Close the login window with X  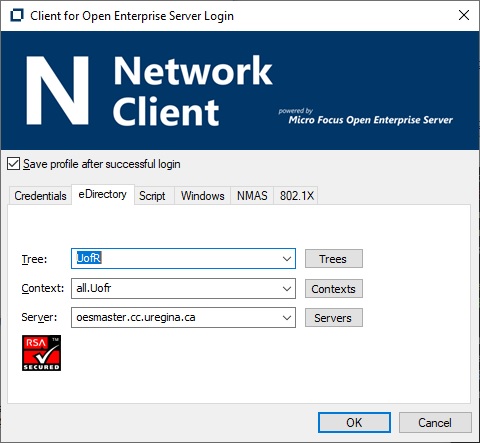[464, 15]
